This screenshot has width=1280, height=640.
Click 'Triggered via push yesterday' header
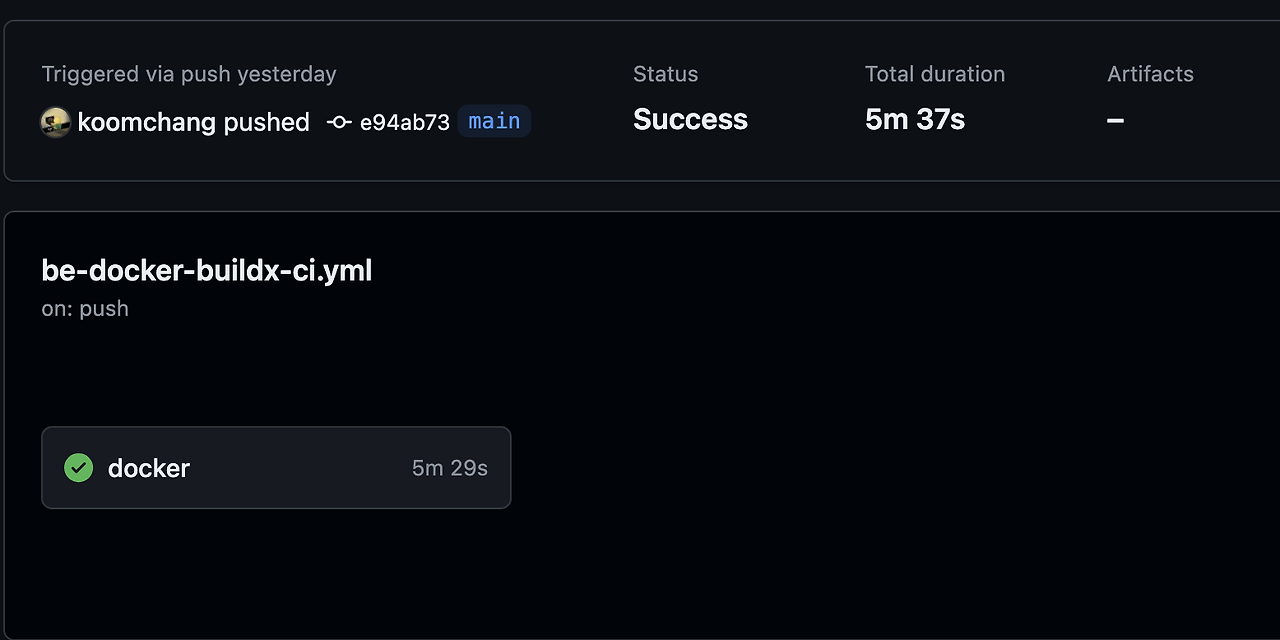click(x=188, y=73)
